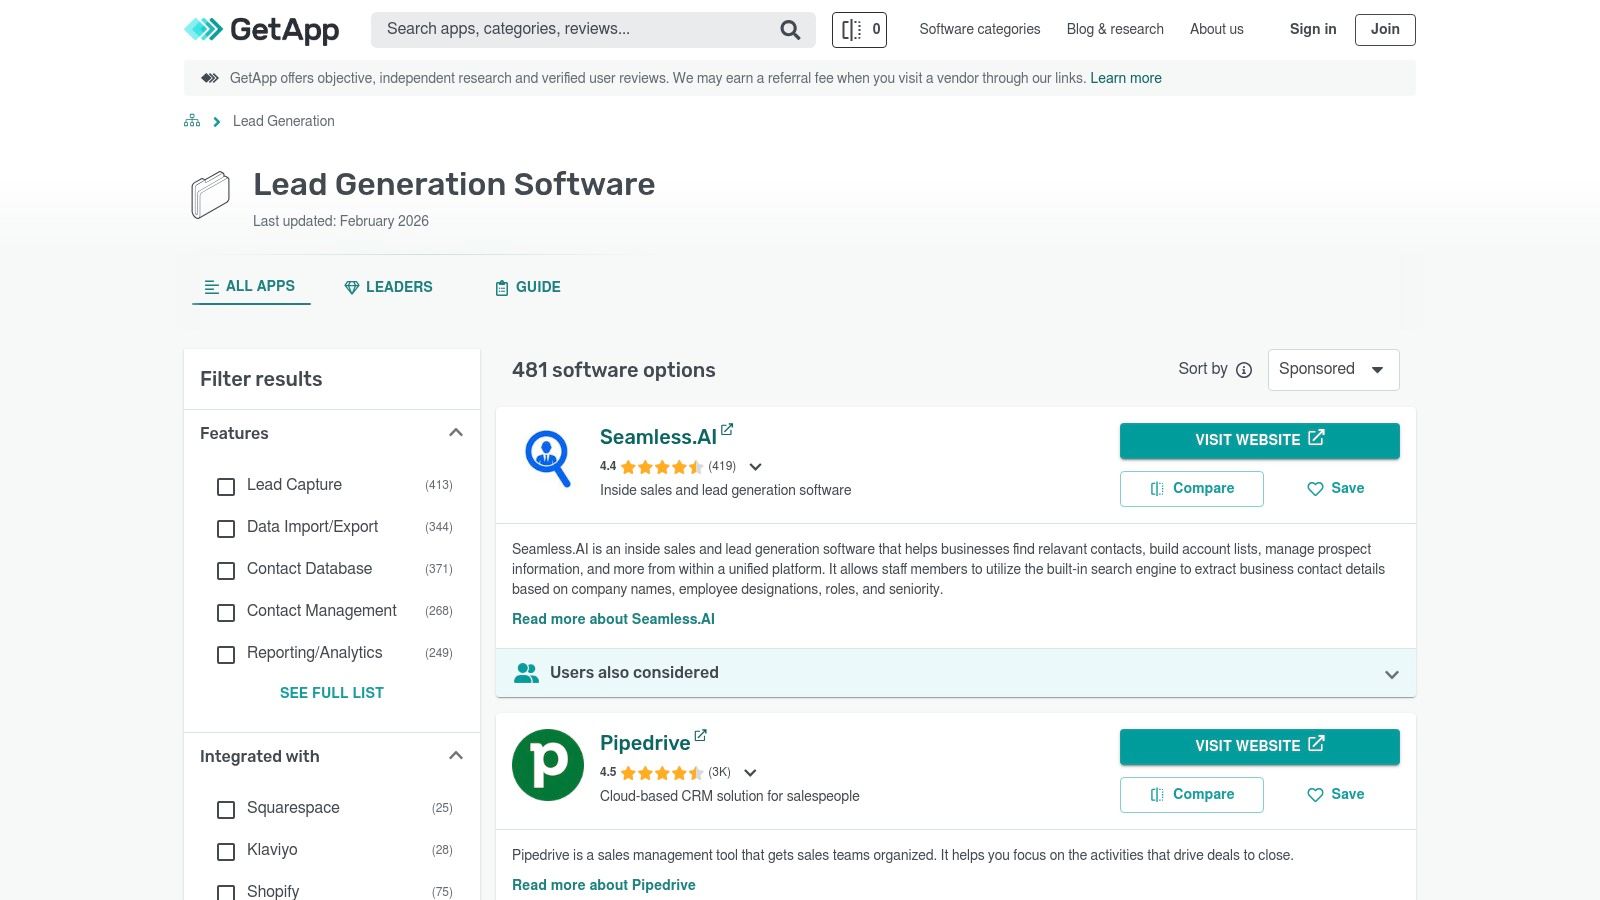Click the sort info icon next to Sort by

pyautogui.click(x=1243, y=370)
